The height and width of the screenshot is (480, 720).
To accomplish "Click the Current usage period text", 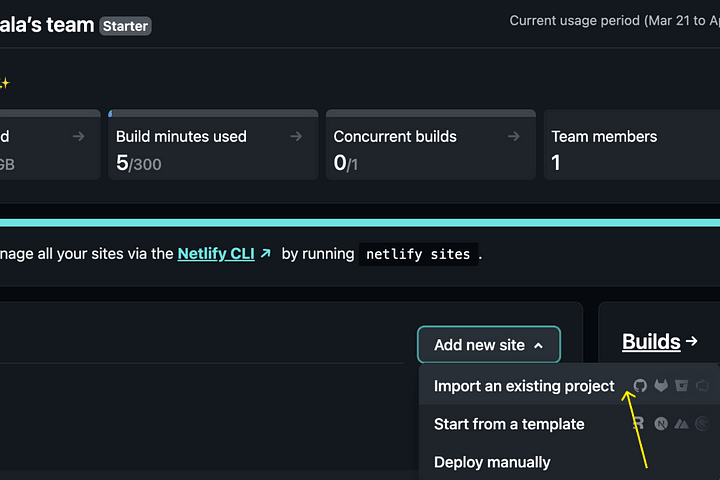I will point(614,21).
